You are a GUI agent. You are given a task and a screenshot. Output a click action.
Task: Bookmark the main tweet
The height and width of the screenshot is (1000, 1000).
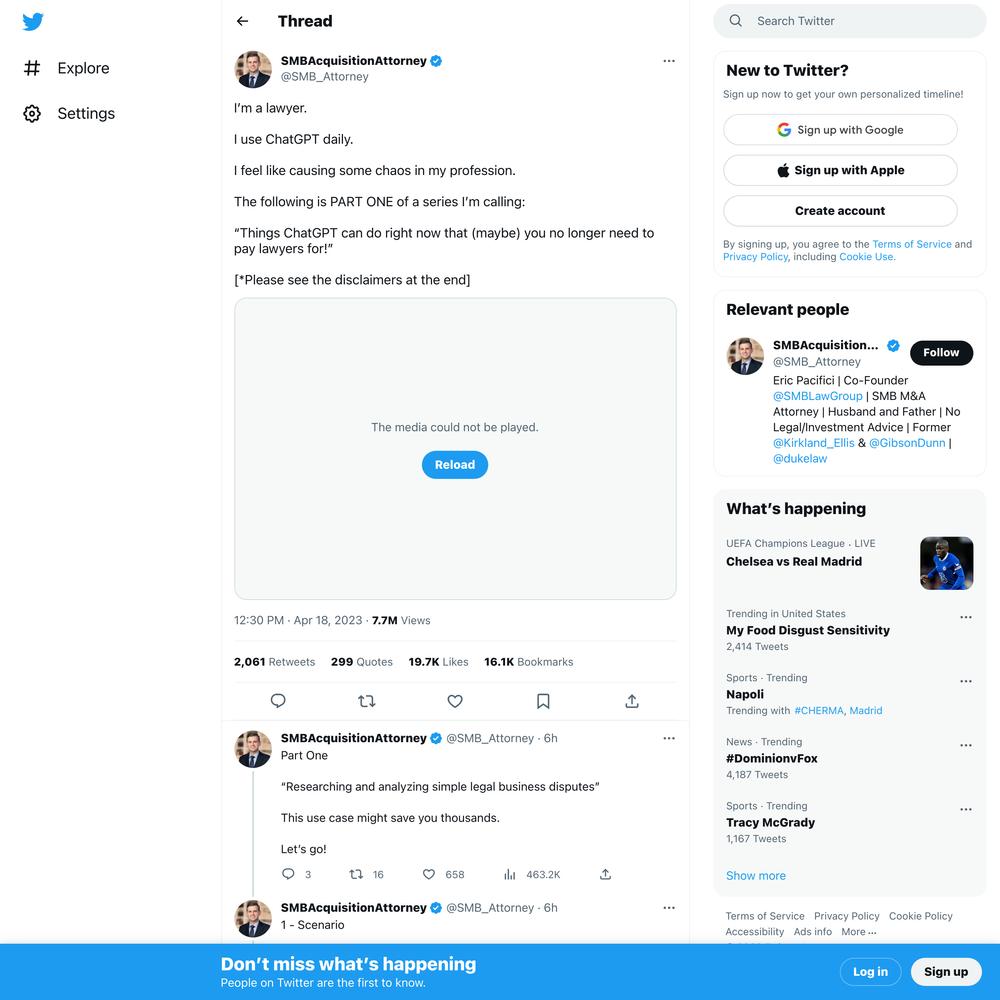(x=543, y=701)
